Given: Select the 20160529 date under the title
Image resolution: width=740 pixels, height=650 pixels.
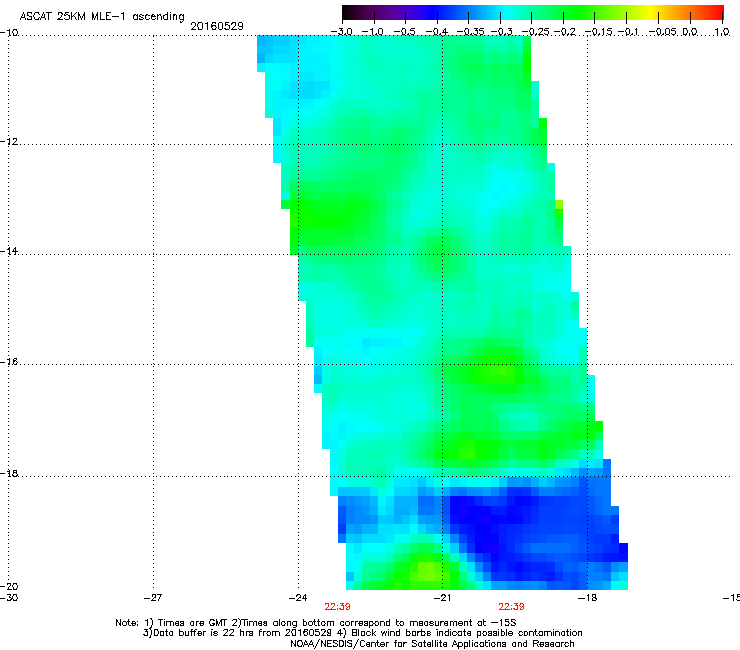Looking at the screenshot, I should (217, 26).
